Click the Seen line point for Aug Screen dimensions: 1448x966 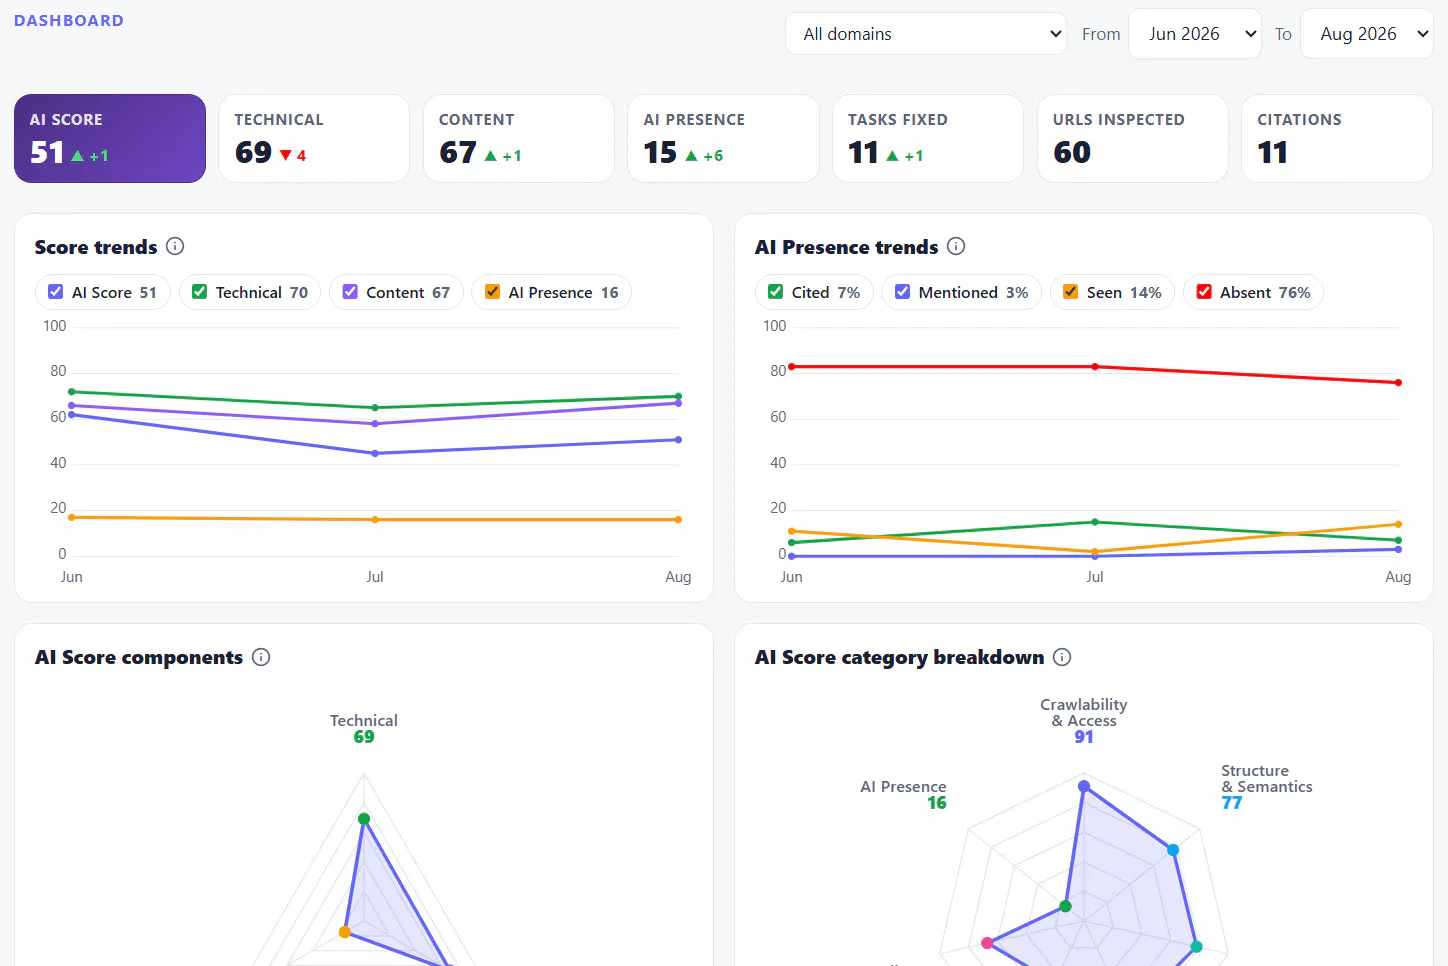(x=1398, y=524)
